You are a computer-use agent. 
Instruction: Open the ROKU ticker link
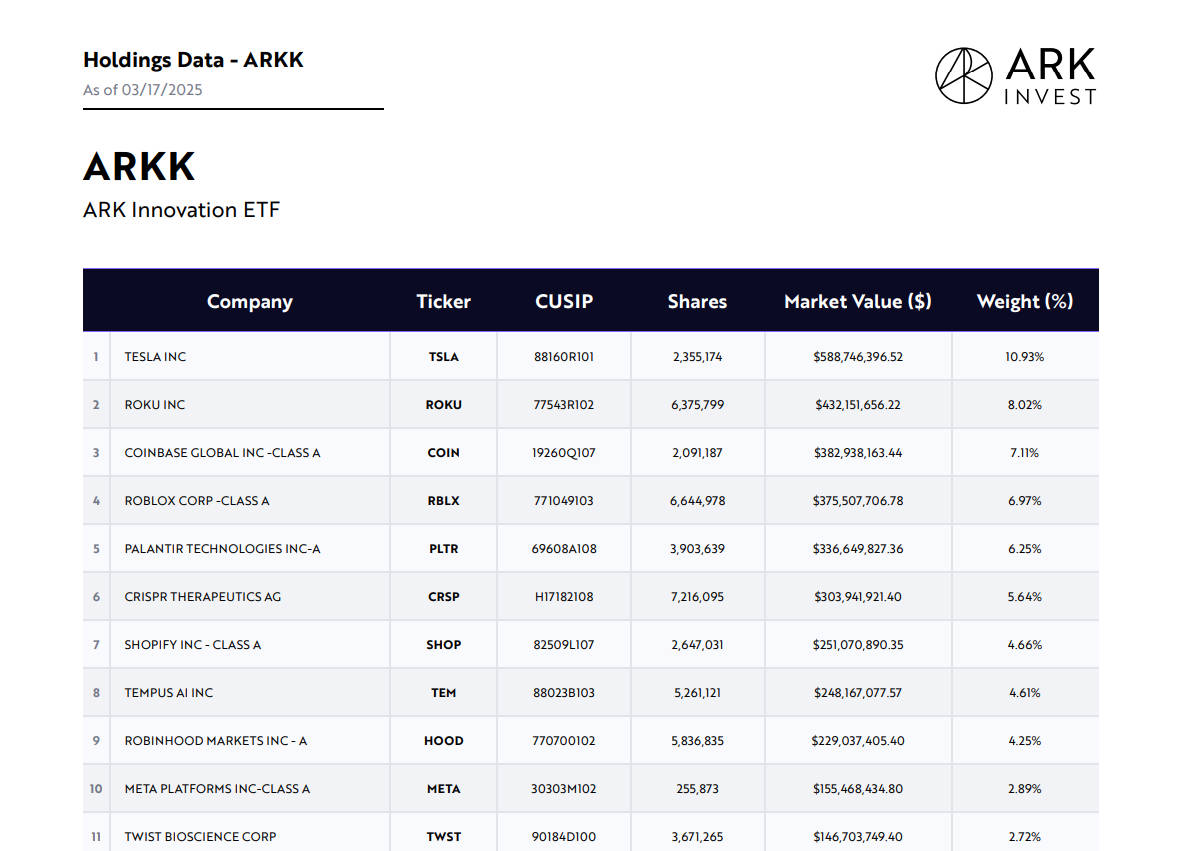click(x=443, y=404)
